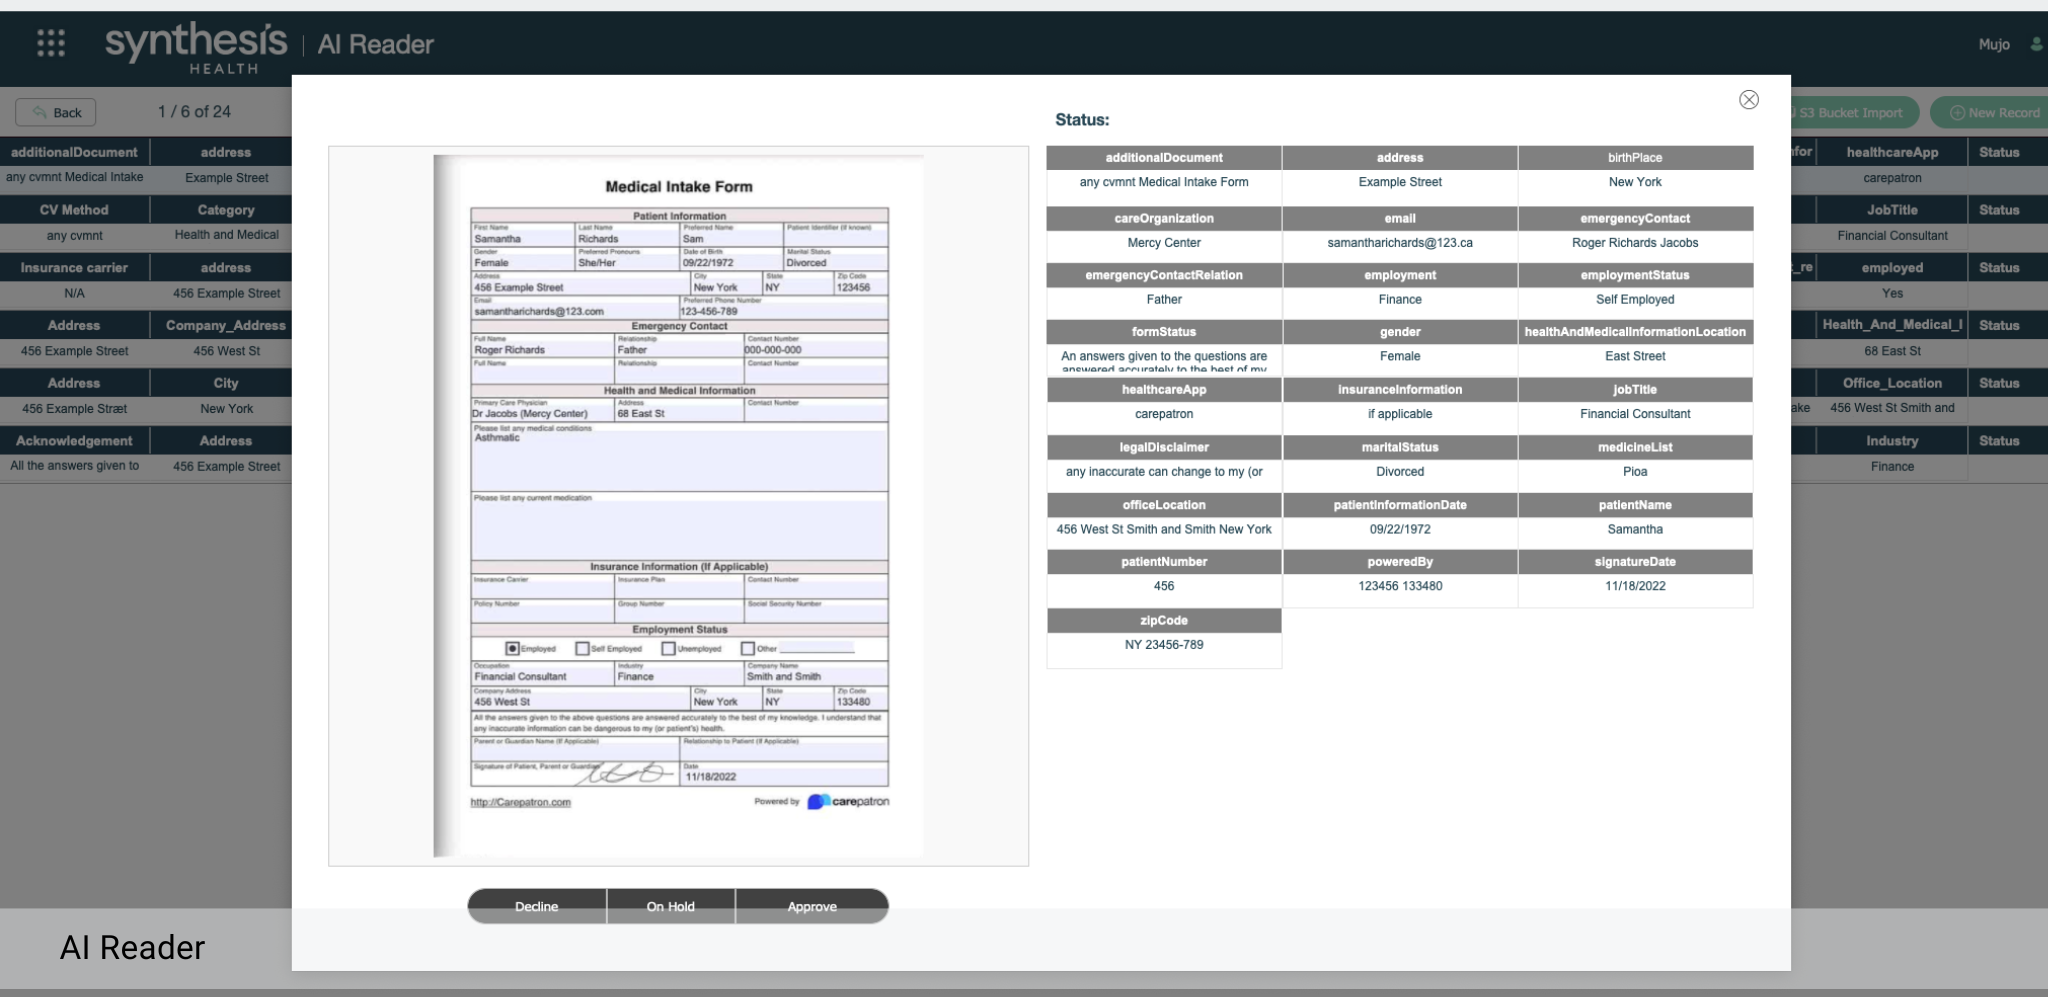Click the New Record button

pos(1993,112)
